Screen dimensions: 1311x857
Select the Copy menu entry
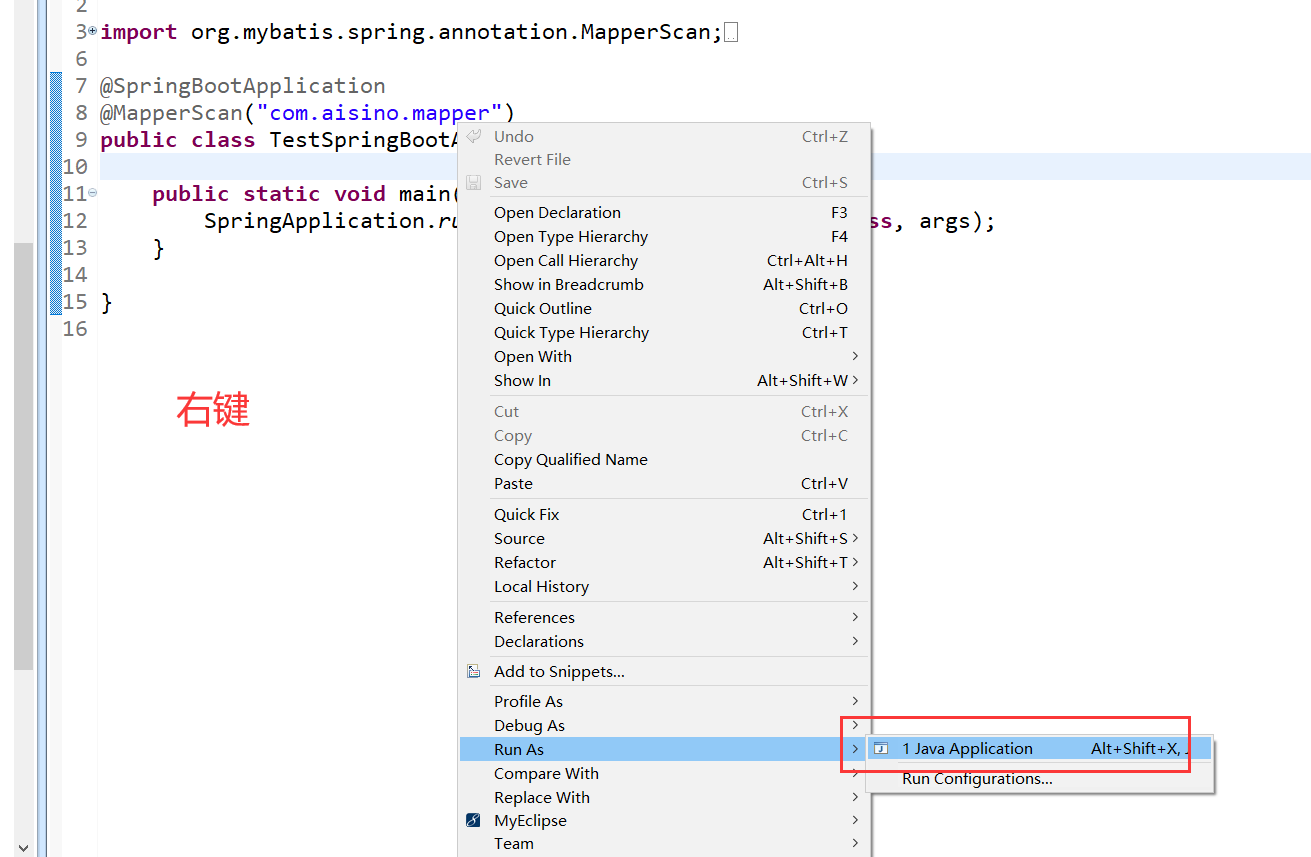click(665, 435)
